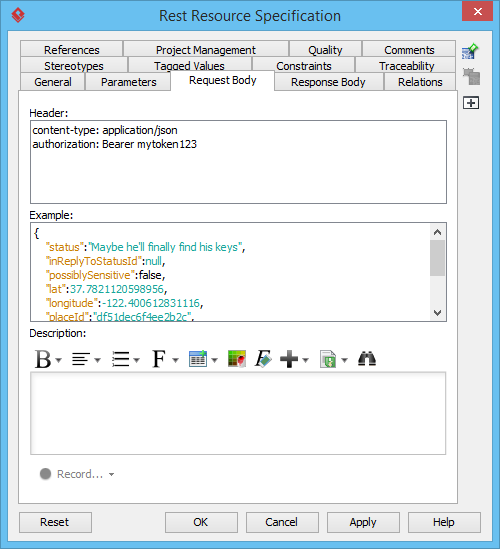Screen dimensions: 500x549
Task: Click inside the Header text area
Action: pyautogui.click(x=238, y=162)
